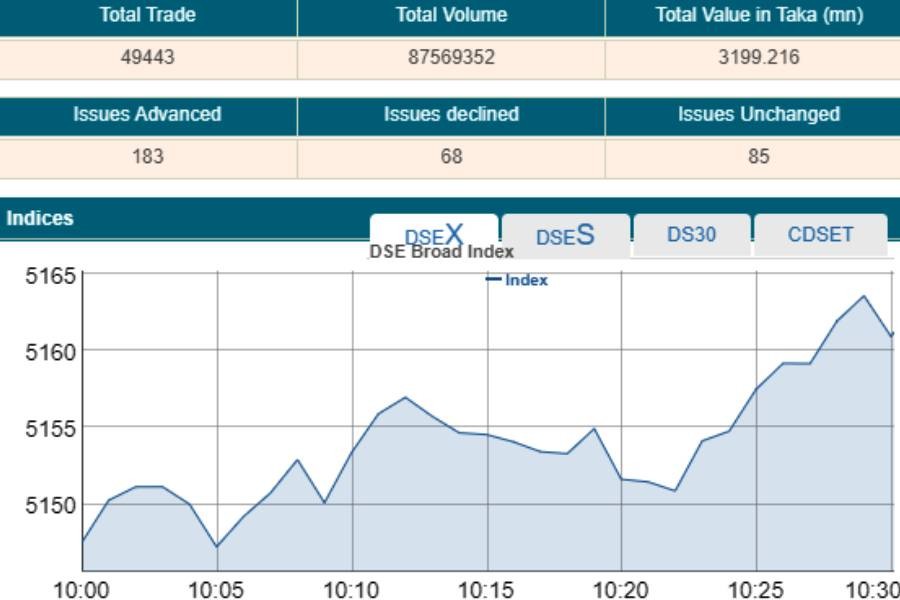900x600 pixels.
Task: Open the DSES index tab
Action: tap(565, 235)
